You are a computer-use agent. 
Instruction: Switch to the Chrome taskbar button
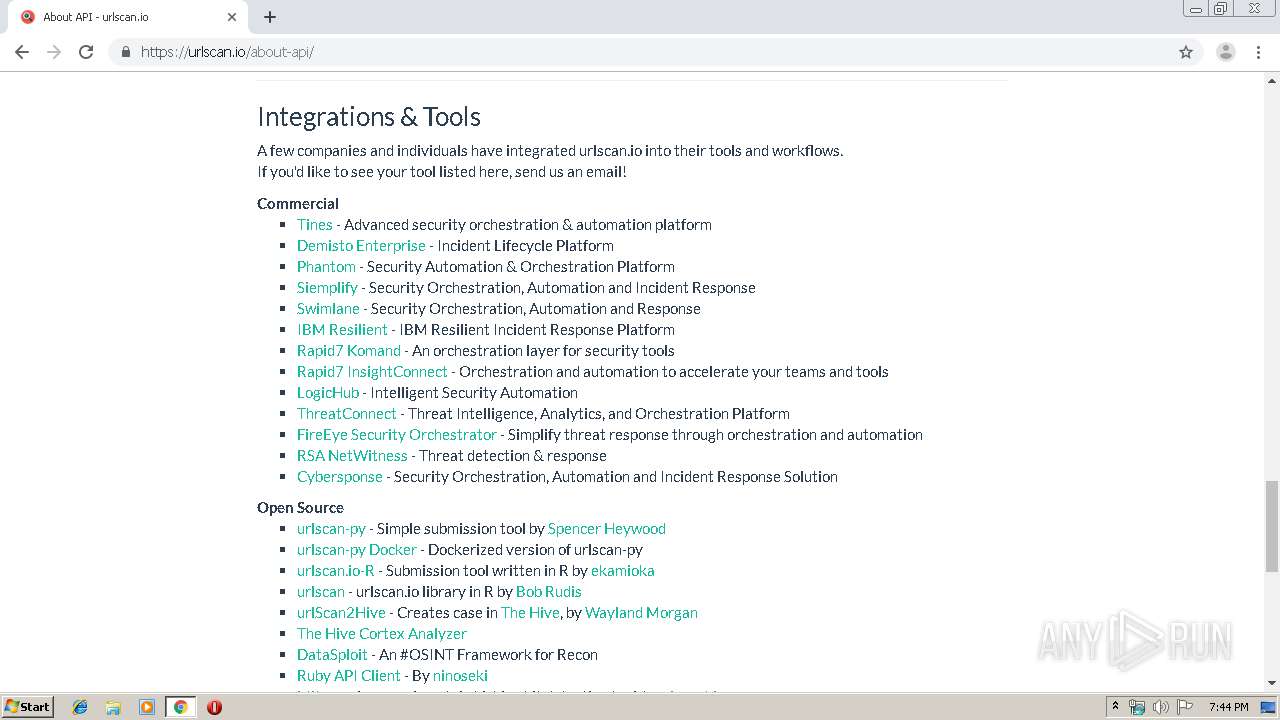click(180, 707)
